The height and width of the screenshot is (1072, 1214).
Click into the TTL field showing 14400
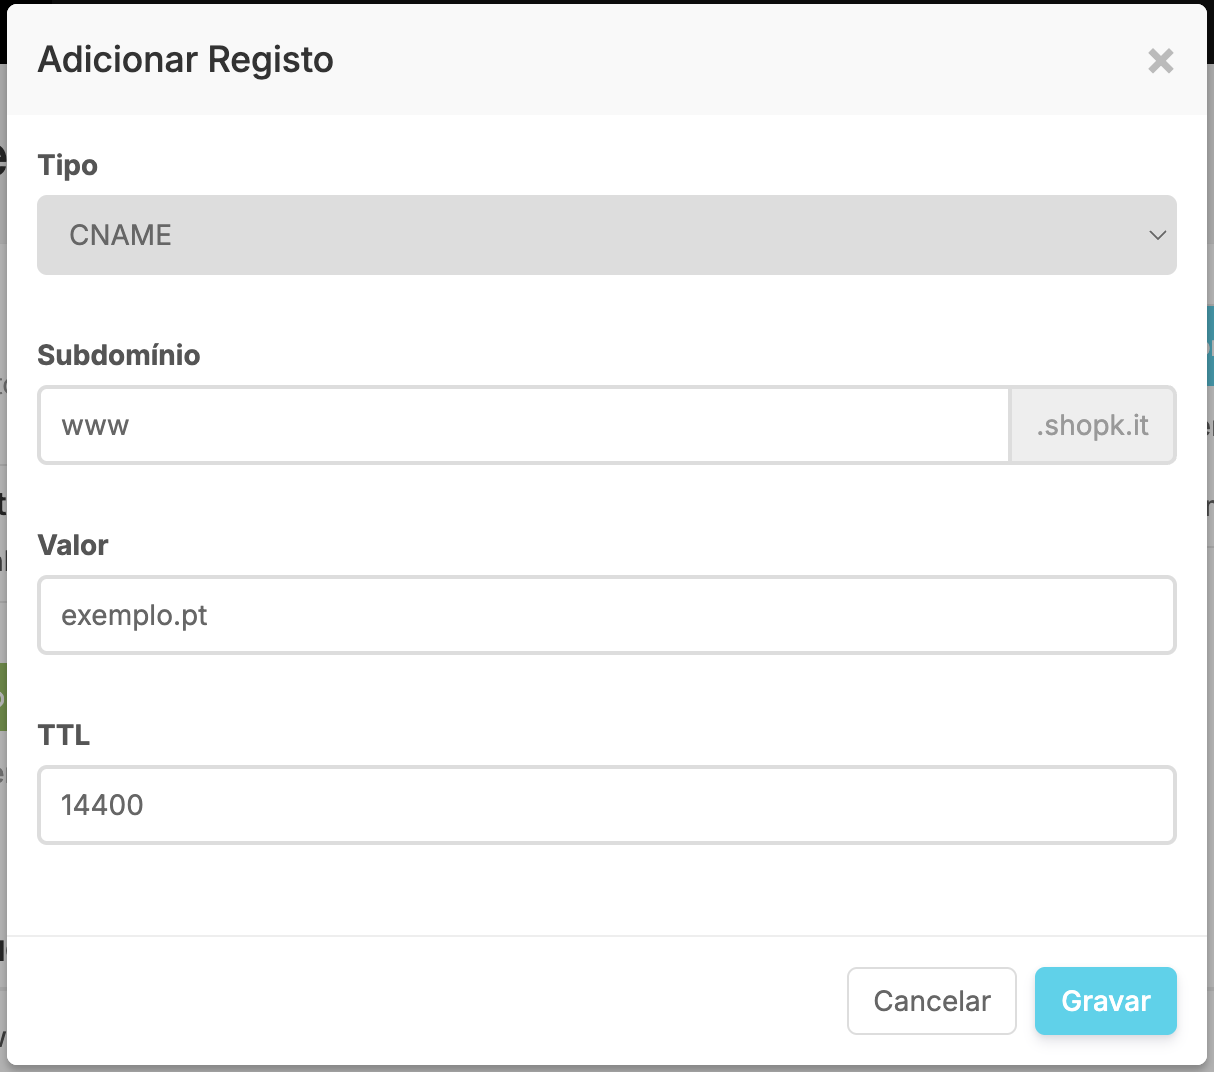[606, 805]
